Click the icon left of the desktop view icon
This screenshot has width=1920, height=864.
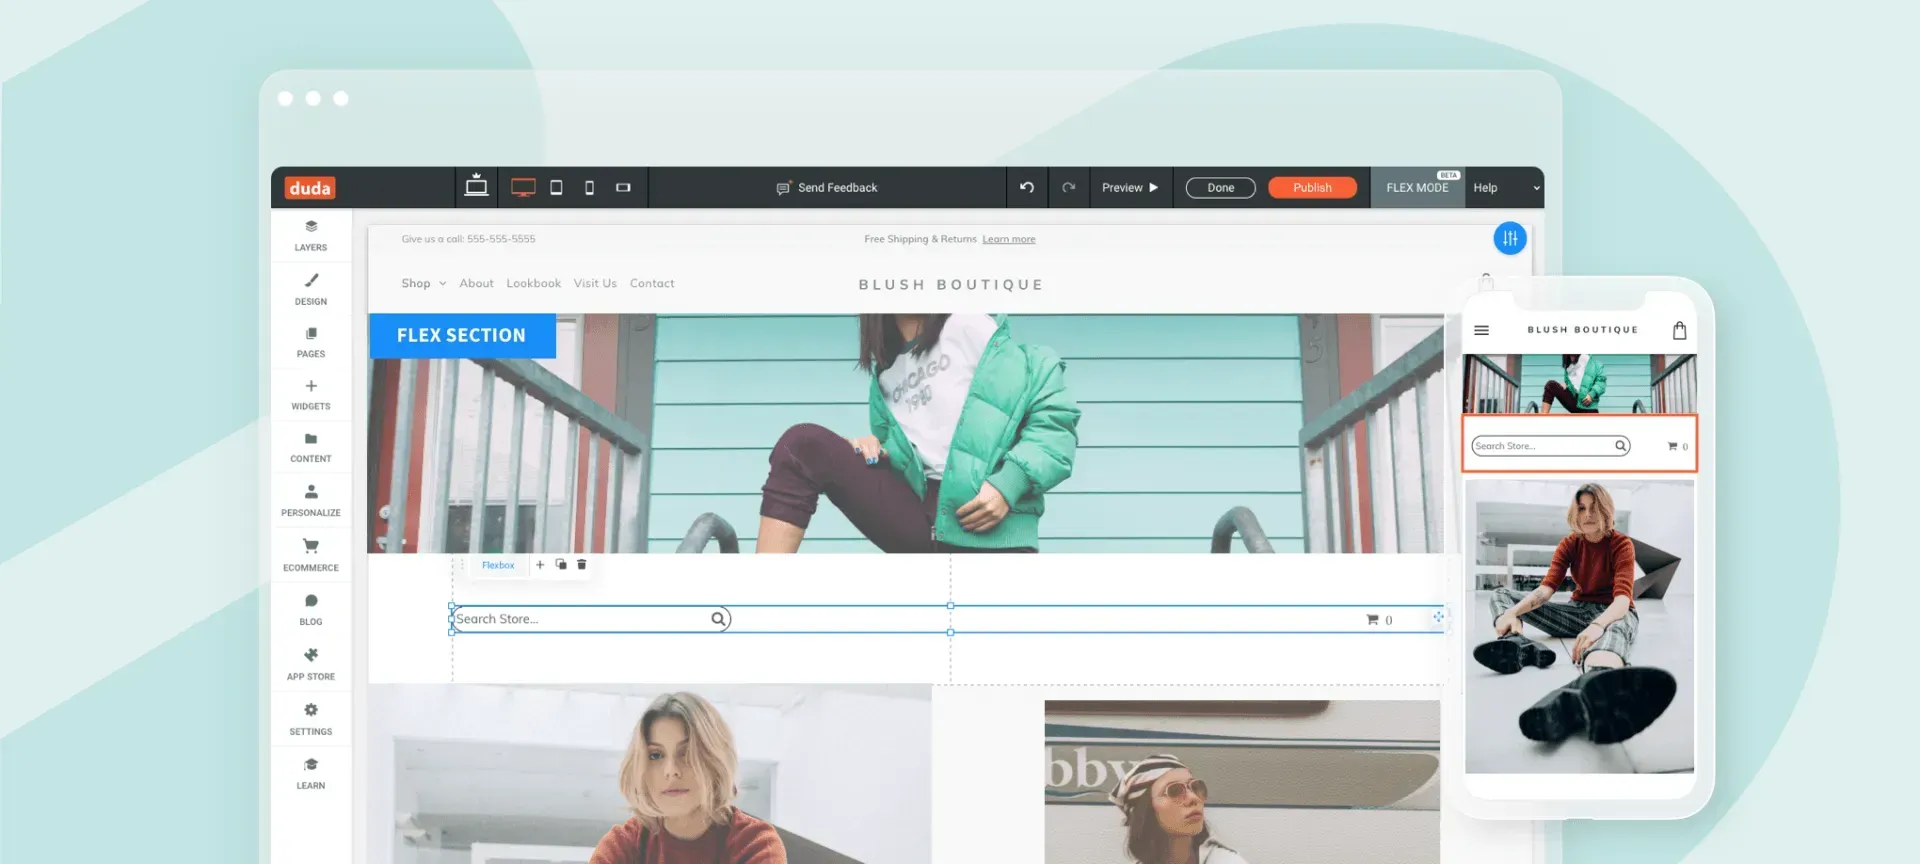tap(476, 185)
